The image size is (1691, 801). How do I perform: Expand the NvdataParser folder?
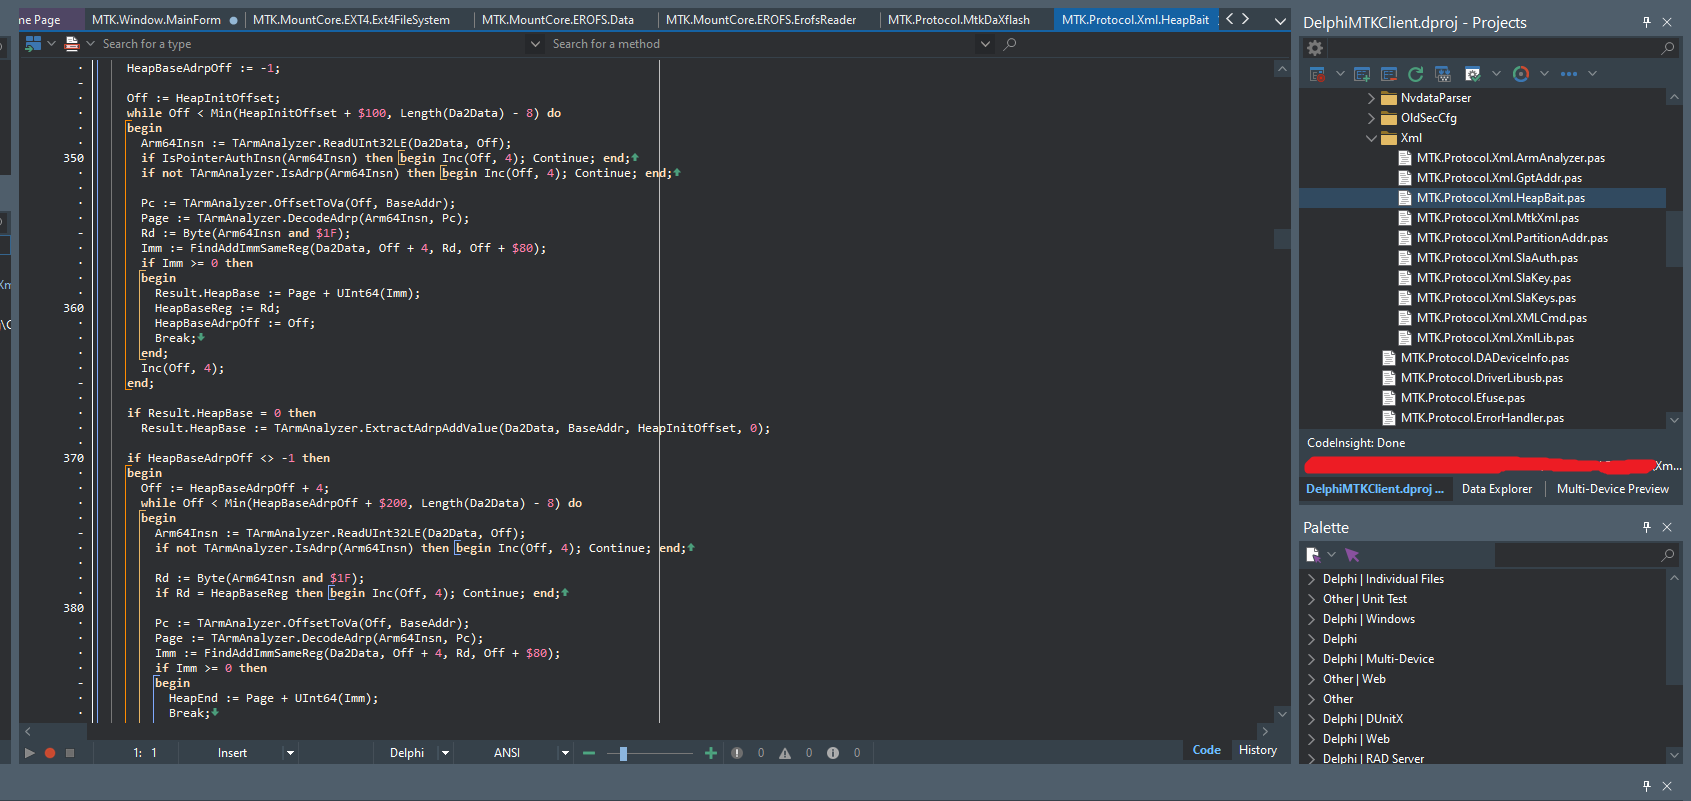pos(1371,98)
